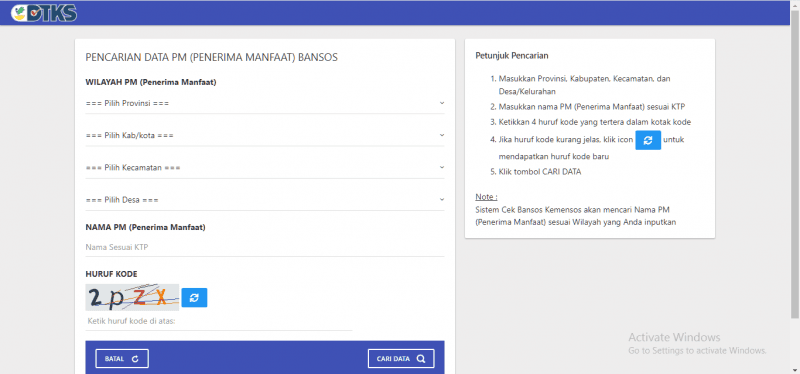Screen dimensions: 800x374
Task: Click Sistem Cek Bansos Kemensos note paragraph
Action: pyautogui.click(x=576, y=216)
